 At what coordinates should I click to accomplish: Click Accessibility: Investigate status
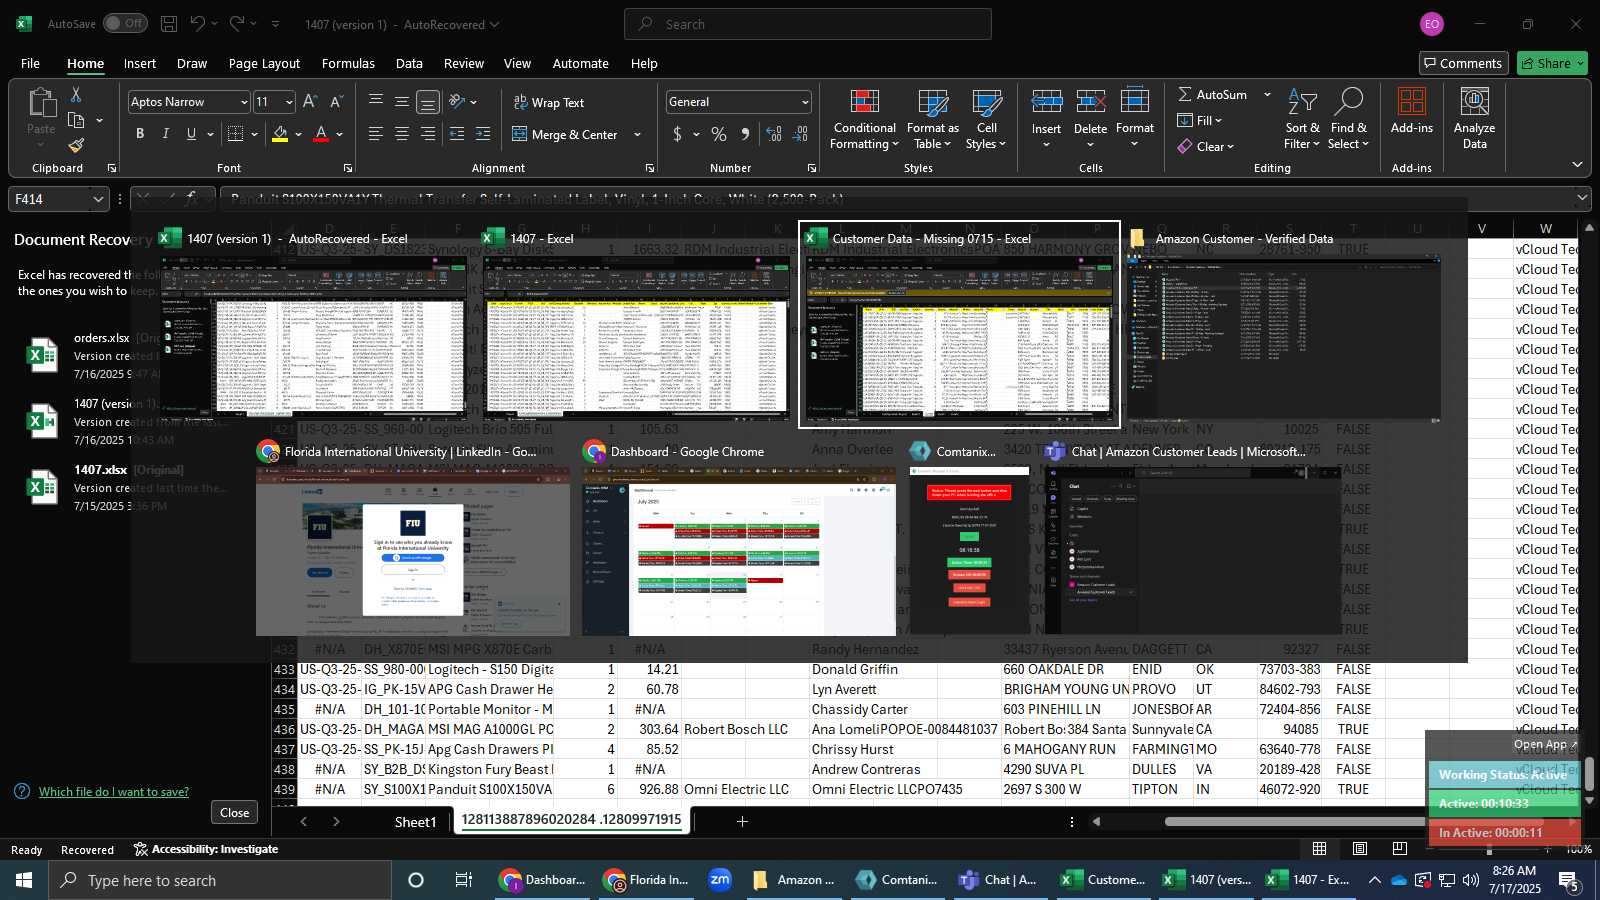(206, 849)
